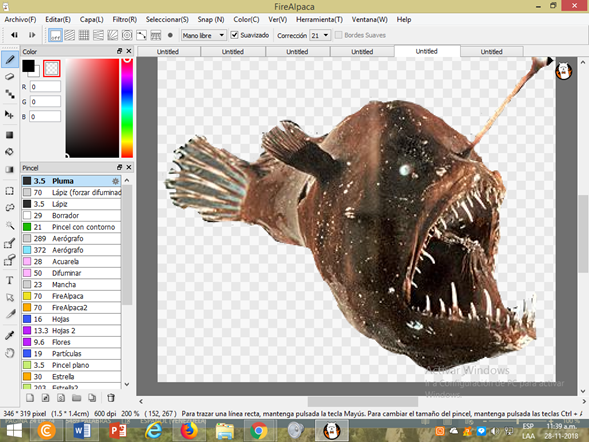The width and height of the screenshot is (589, 442).
Task: Select the Pincel con contorno brush
Action: click(71, 227)
